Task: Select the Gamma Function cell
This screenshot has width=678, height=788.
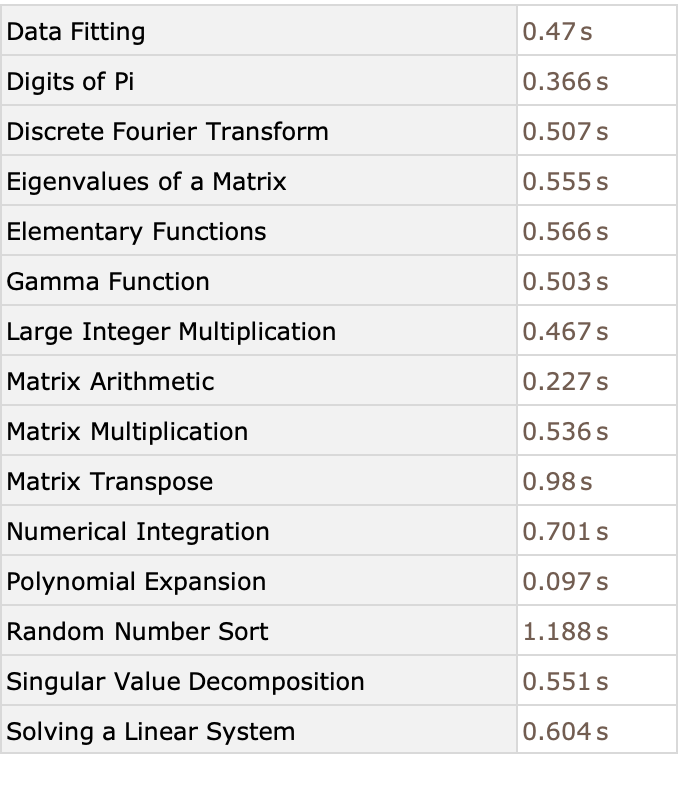Action: pyautogui.click(x=108, y=282)
